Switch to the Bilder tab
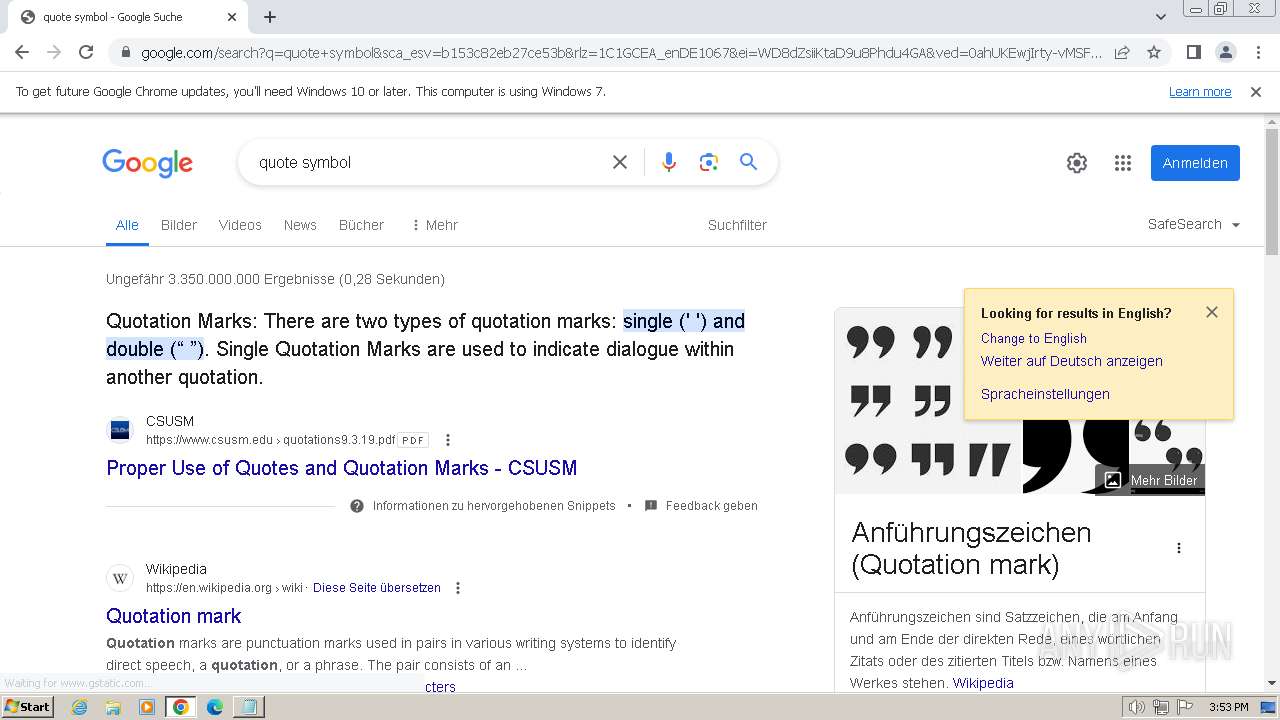The width and height of the screenshot is (1280, 720). point(179,225)
